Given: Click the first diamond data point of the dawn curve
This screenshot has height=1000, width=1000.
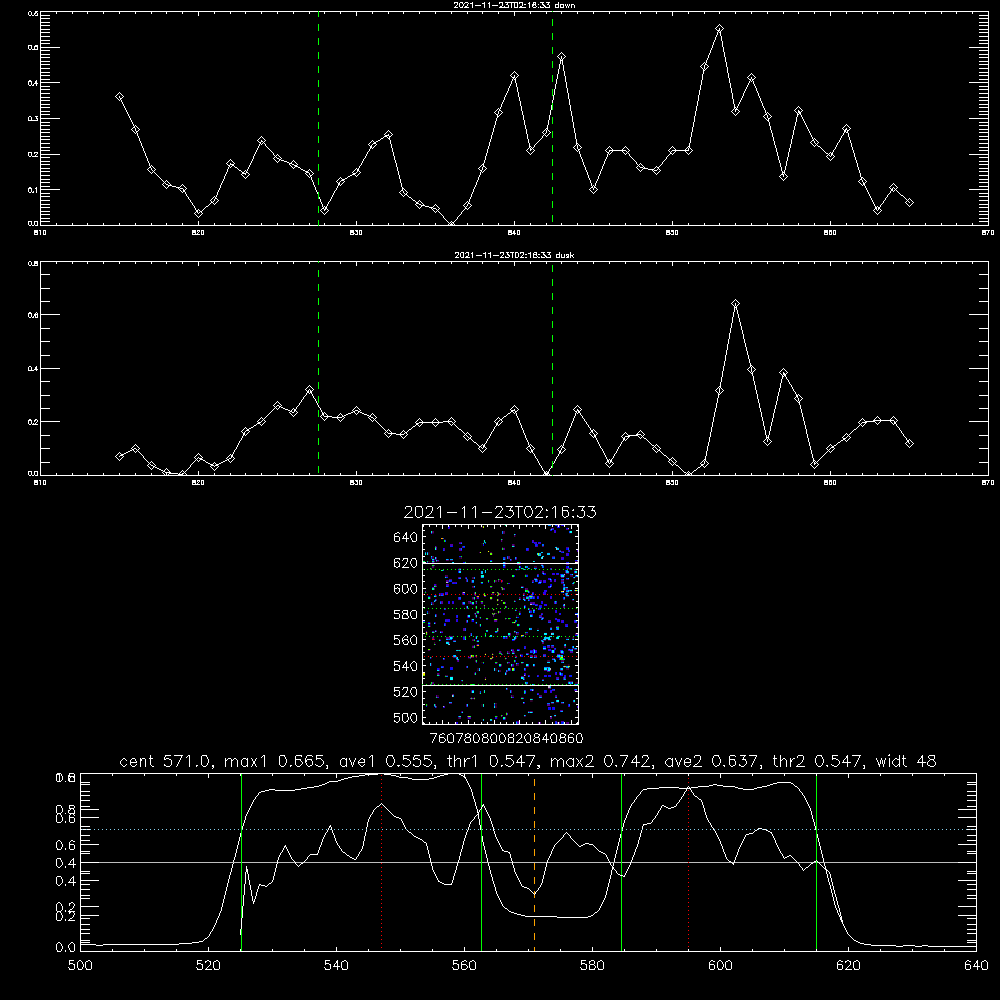Looking at the screenshot, I should tap(119, 96).
